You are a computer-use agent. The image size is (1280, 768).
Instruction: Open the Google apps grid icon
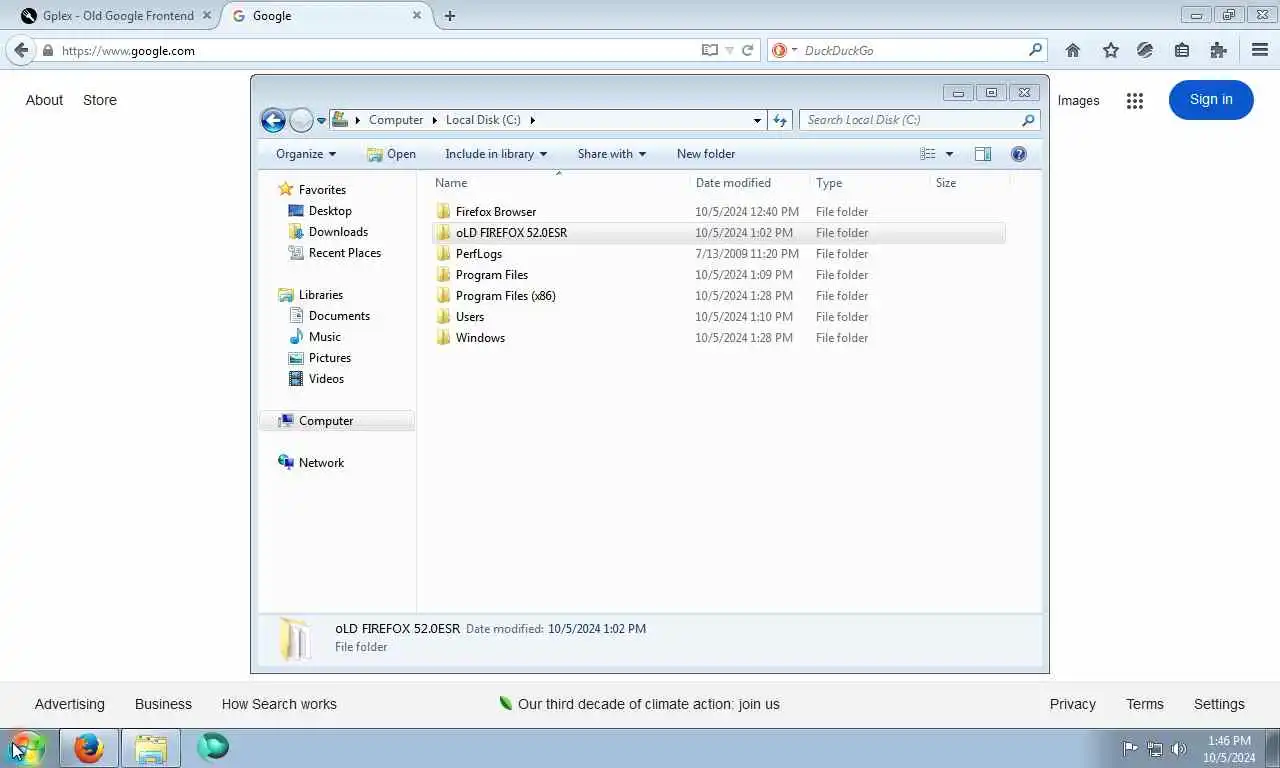point(1134,100)
